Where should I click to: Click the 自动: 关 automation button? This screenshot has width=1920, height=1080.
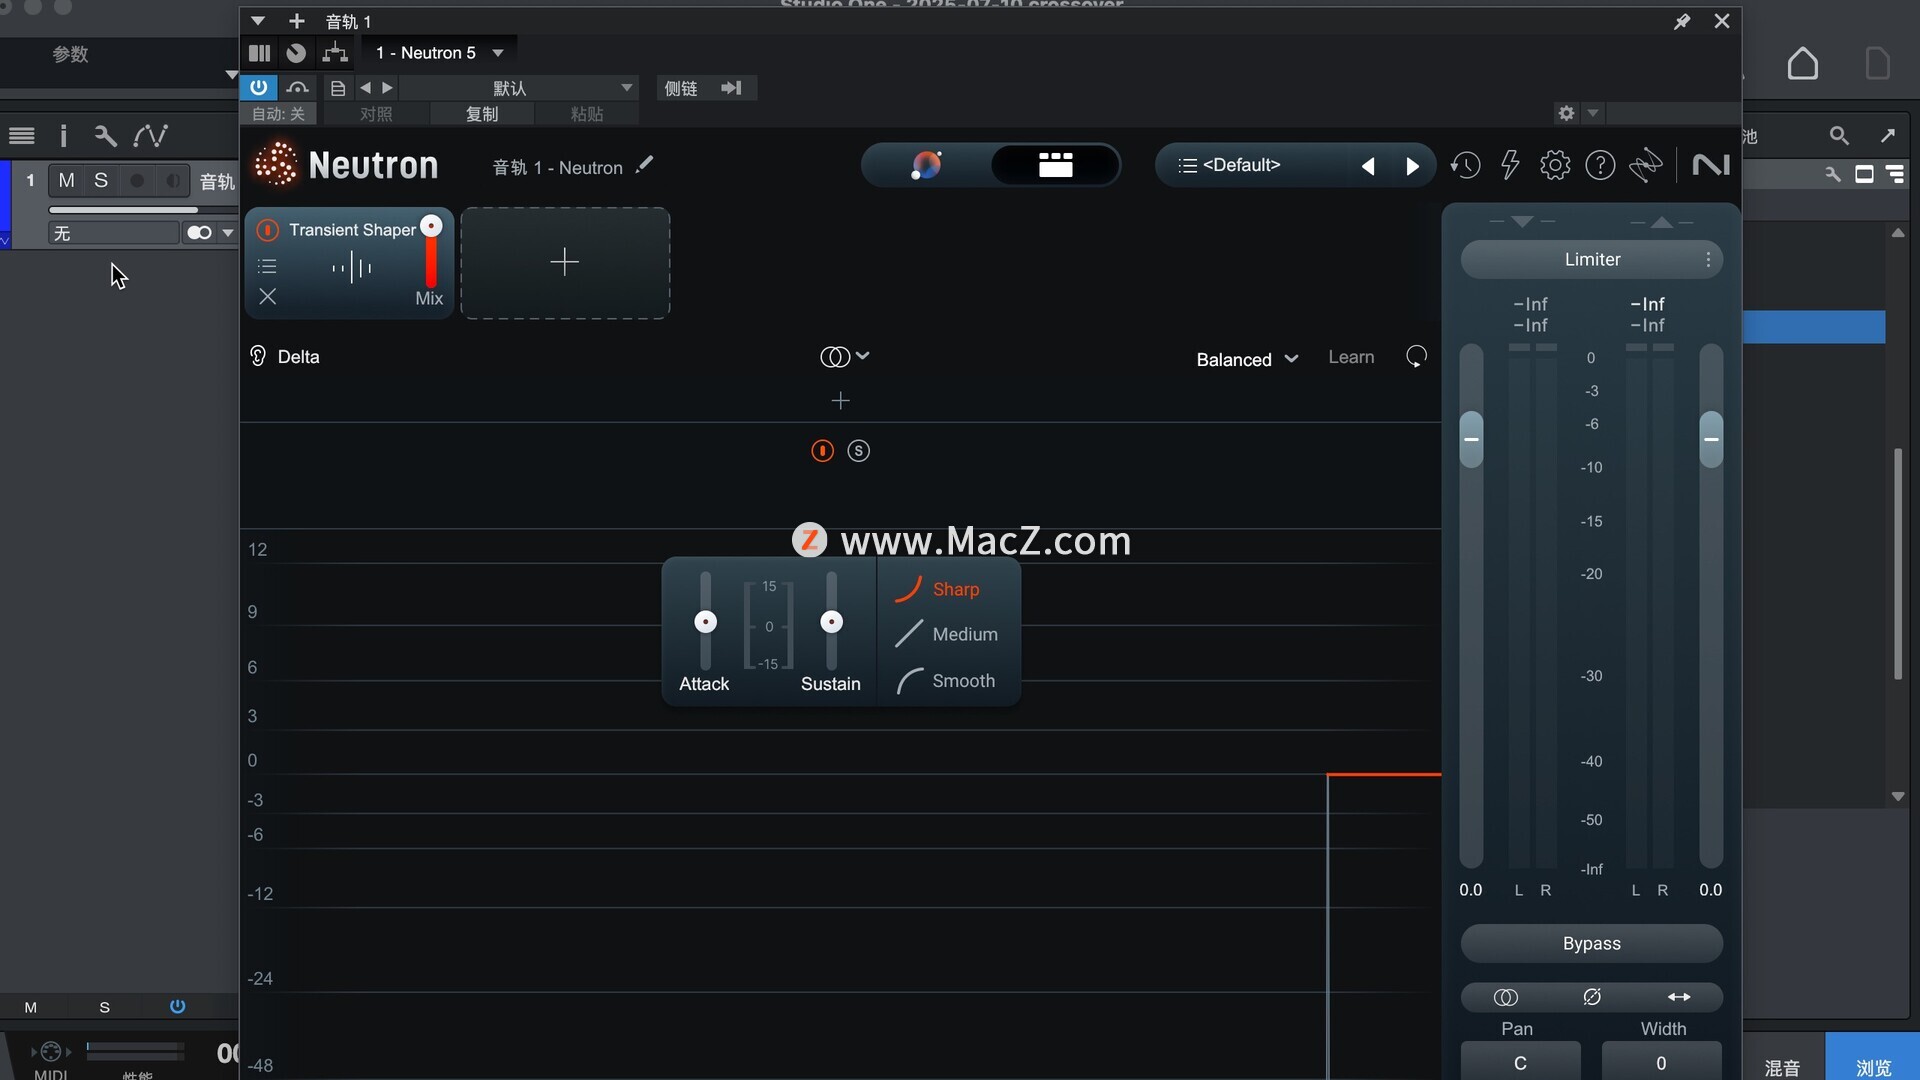pos(278,114)
